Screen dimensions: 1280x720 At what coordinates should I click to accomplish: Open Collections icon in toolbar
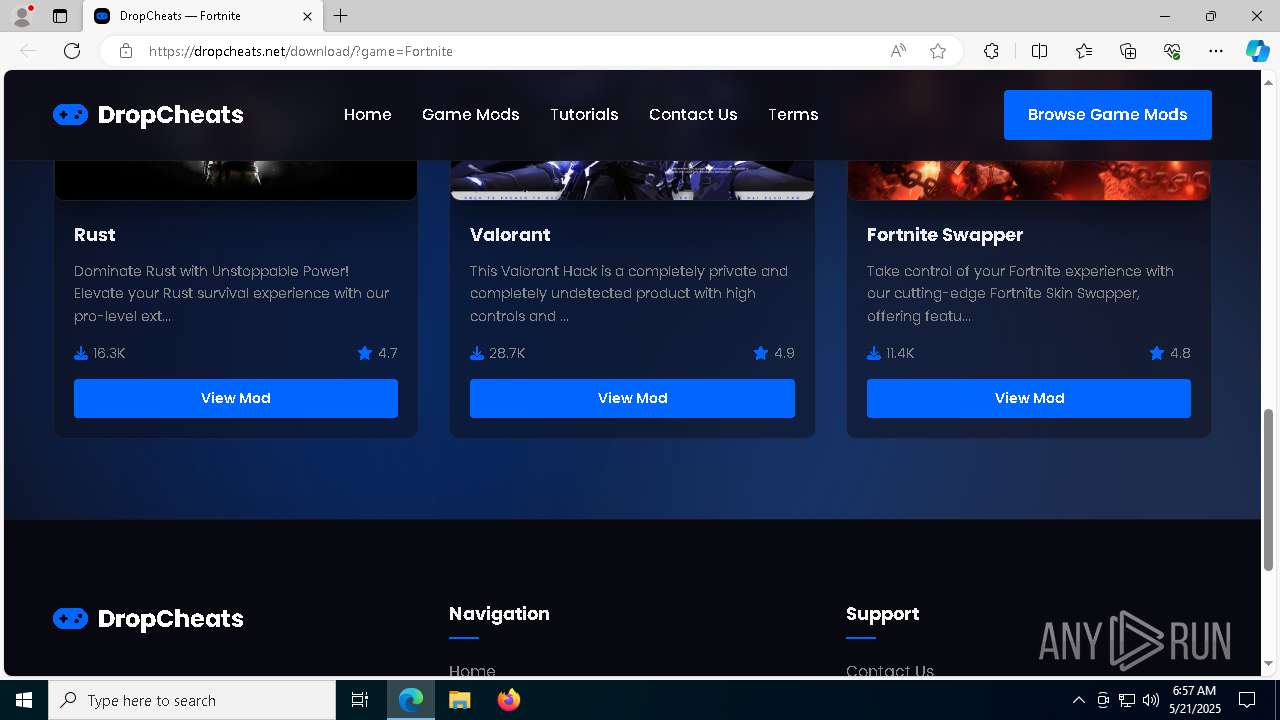tap(1128, 51)
